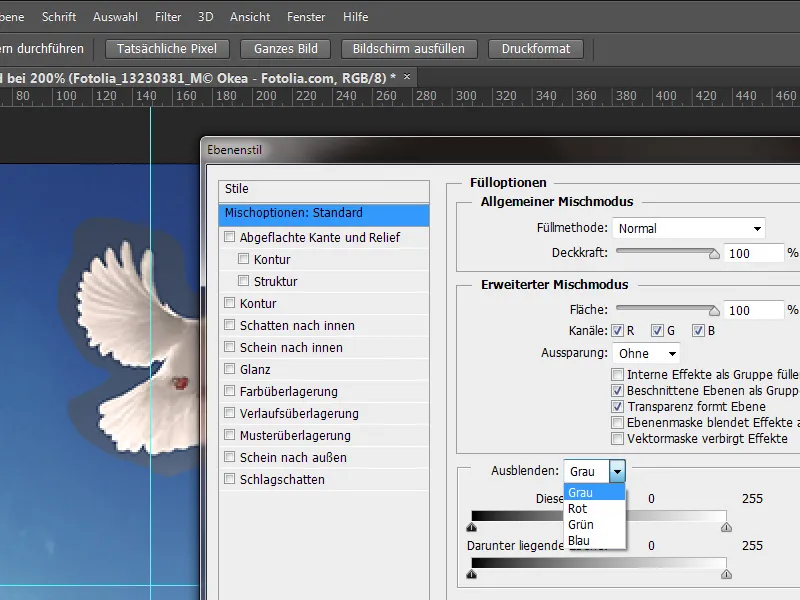The image size is (800, 600).
Task: Uncheck Transparenz formt Ebene
Action: [x=617, y=407]
